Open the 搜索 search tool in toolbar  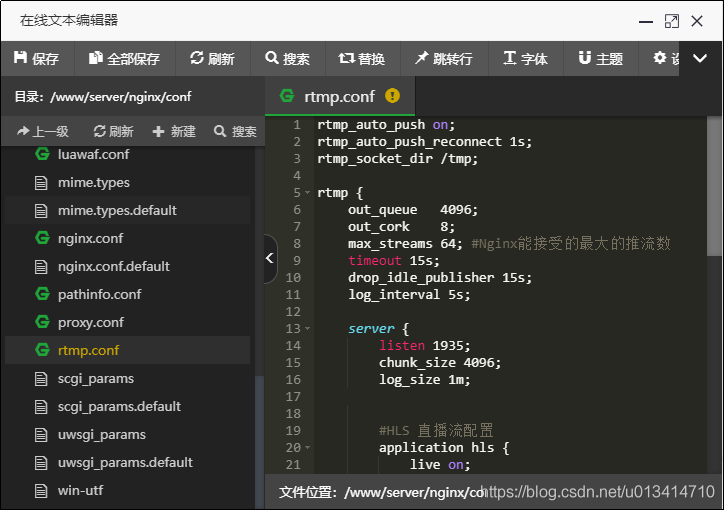click(288, 58)
